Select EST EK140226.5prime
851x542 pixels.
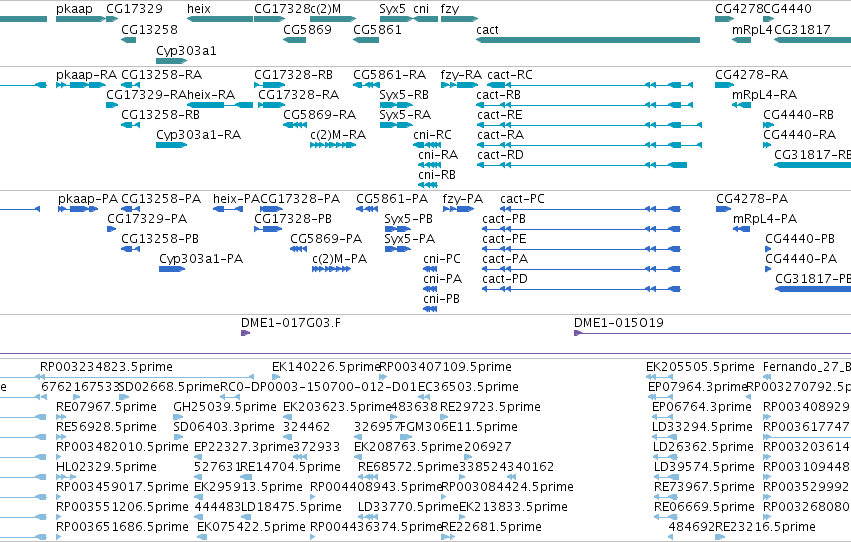pyautogui.click(x=276, y=377)
